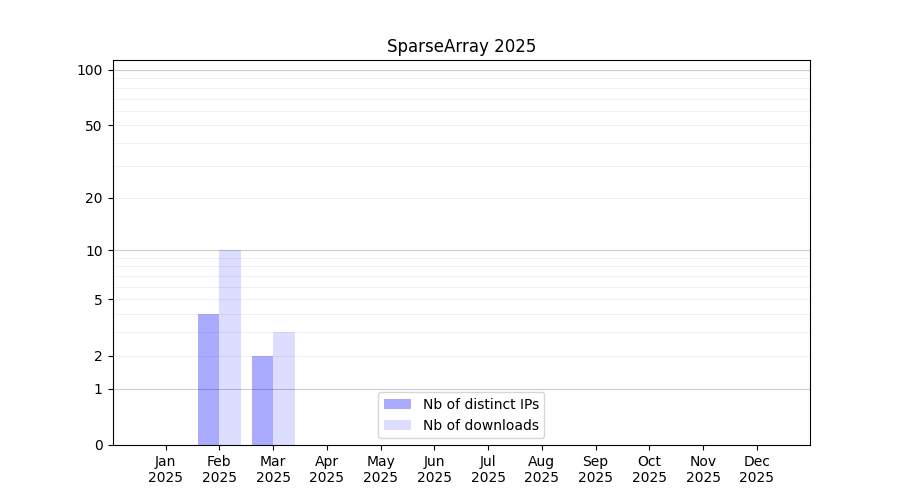Select the Aug 2025 x-axis label
This screenshot has width=900, height=500.
pos(542,469)
